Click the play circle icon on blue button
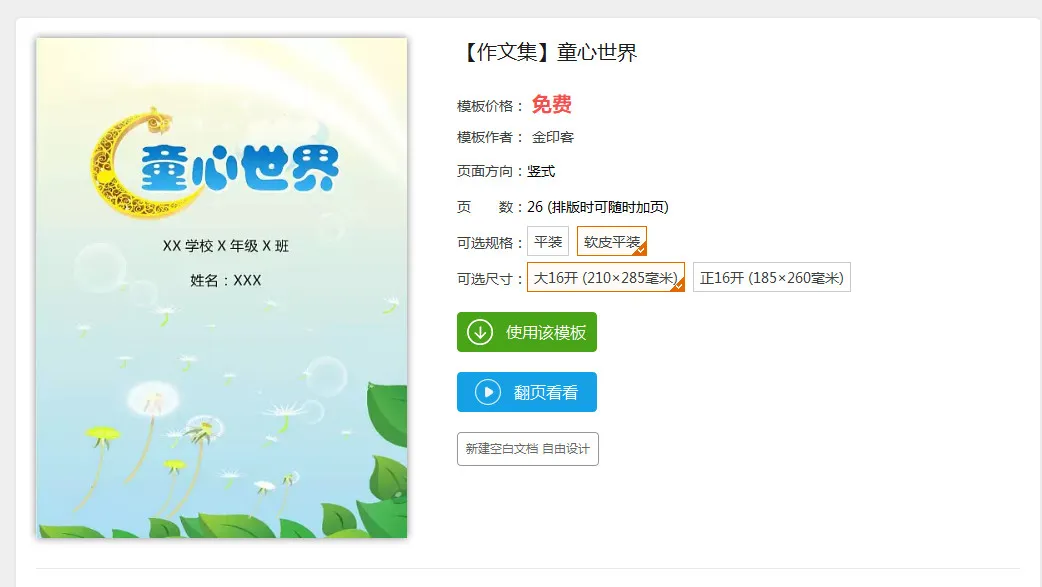This screenshot has height=587, width=1042. pyautogui.click(x=488, y=392)
